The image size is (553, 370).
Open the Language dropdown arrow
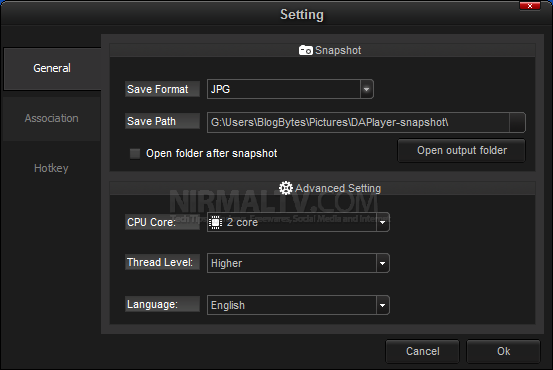383,305
